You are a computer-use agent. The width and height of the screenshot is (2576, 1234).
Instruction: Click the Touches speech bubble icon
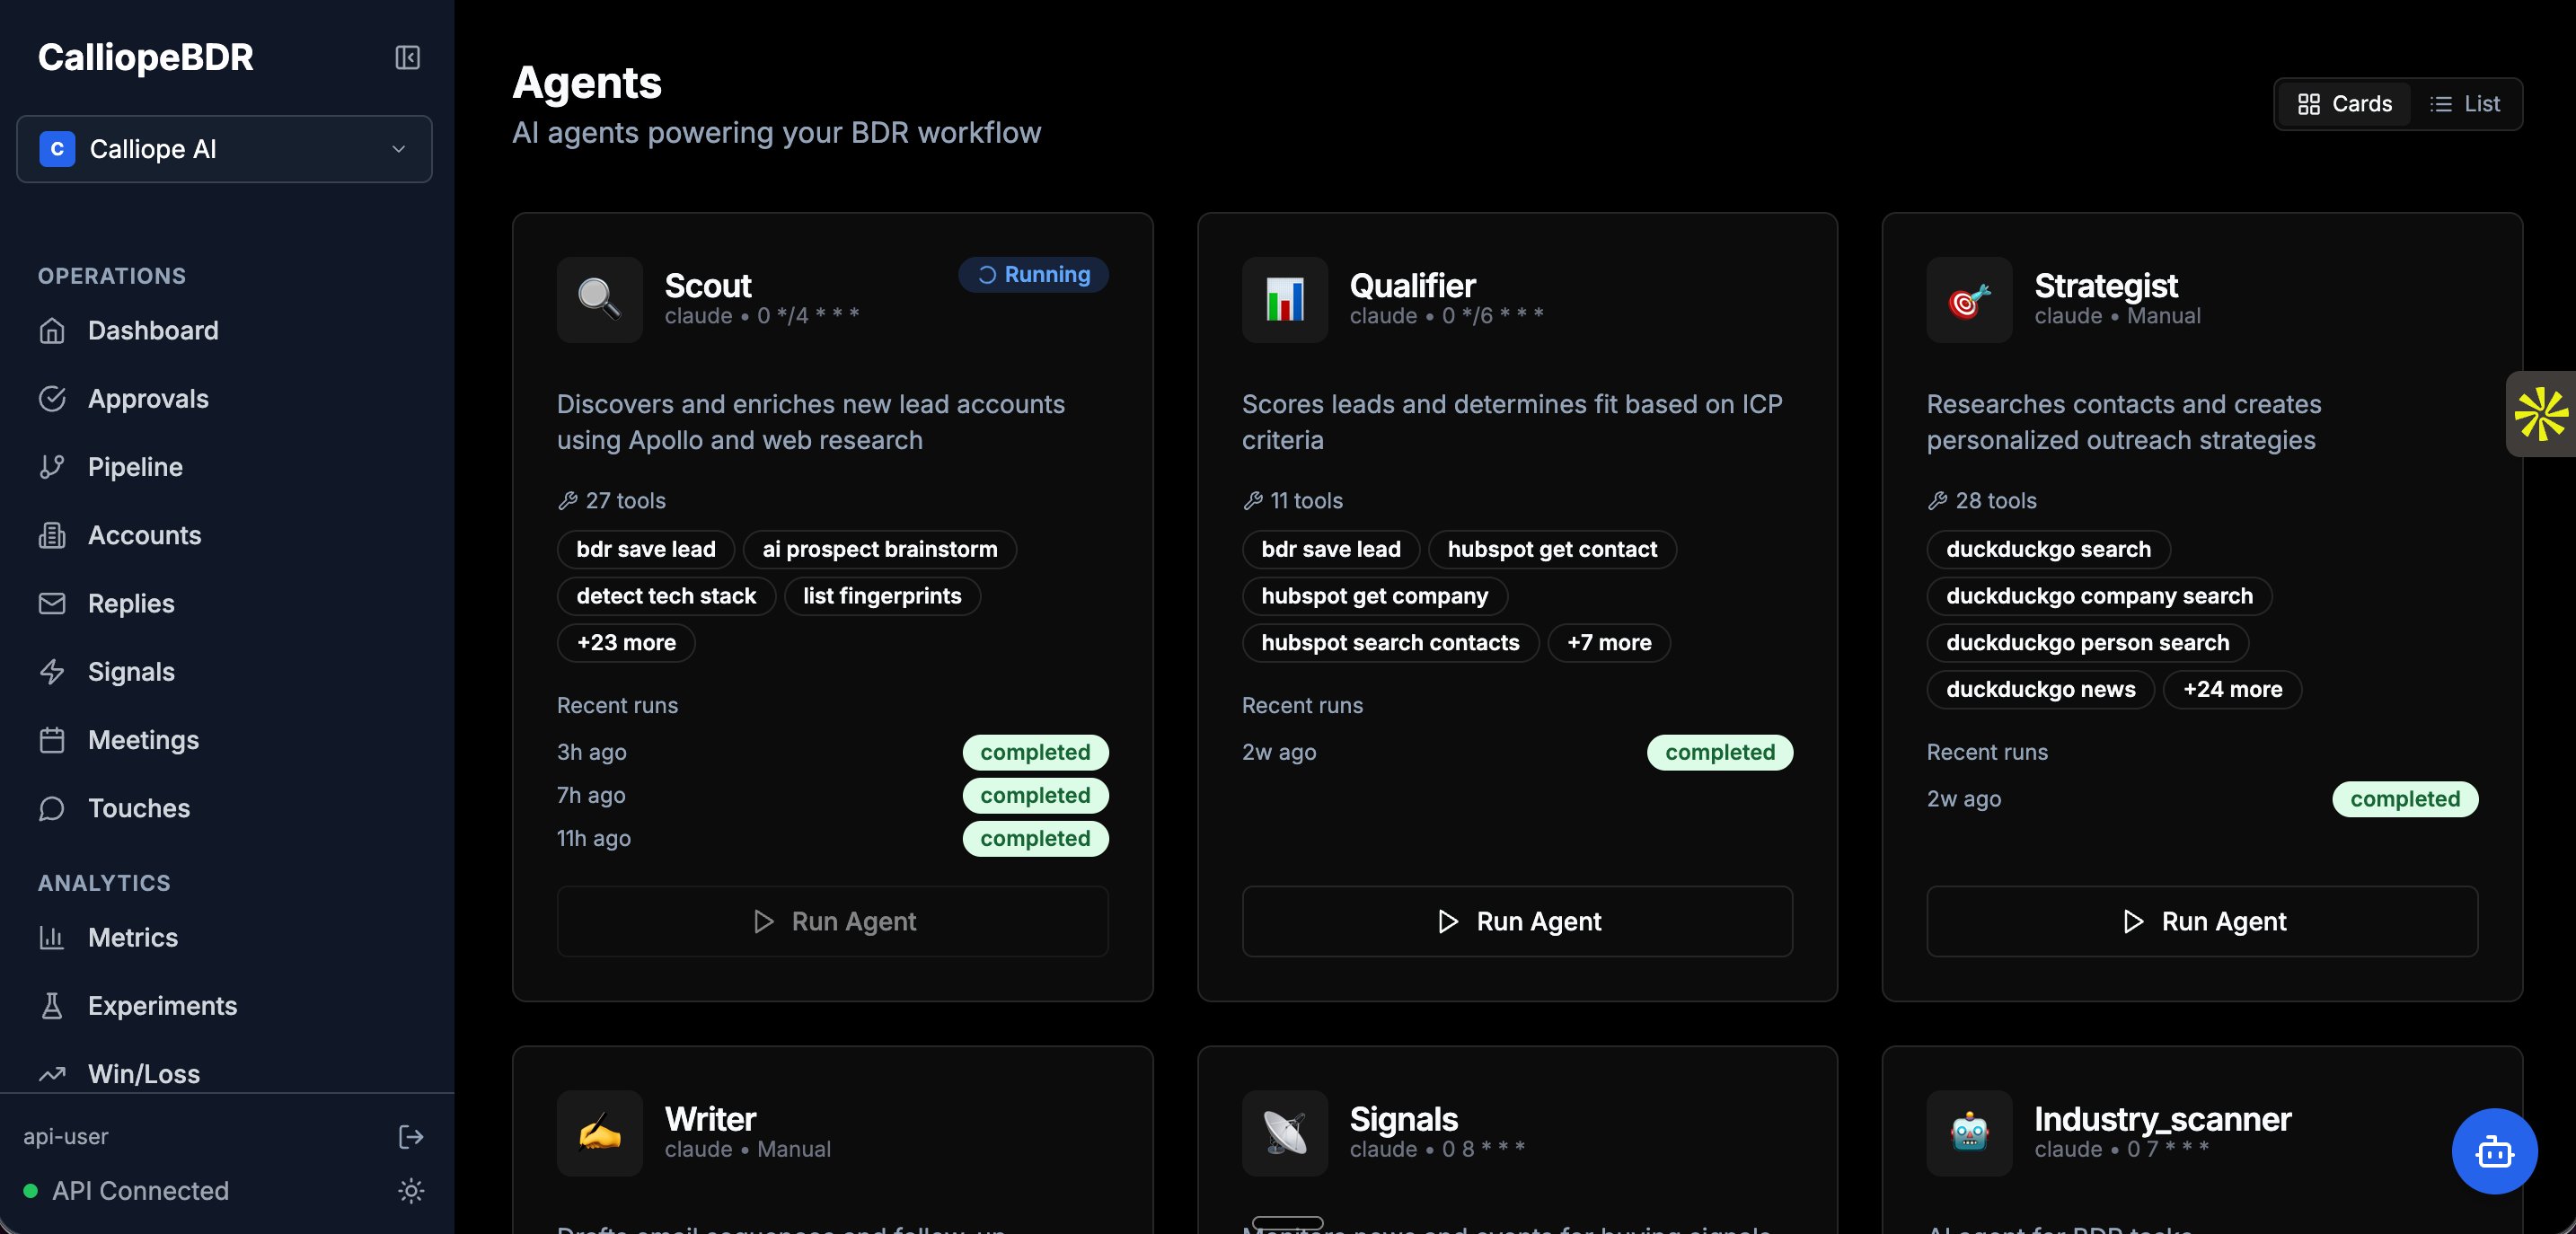click(52, 808)
